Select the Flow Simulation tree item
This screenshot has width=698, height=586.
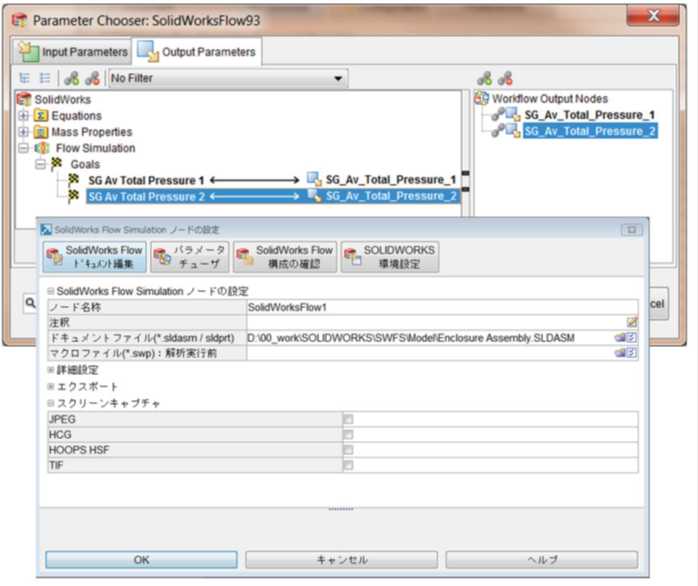click(x=95, y=148)
